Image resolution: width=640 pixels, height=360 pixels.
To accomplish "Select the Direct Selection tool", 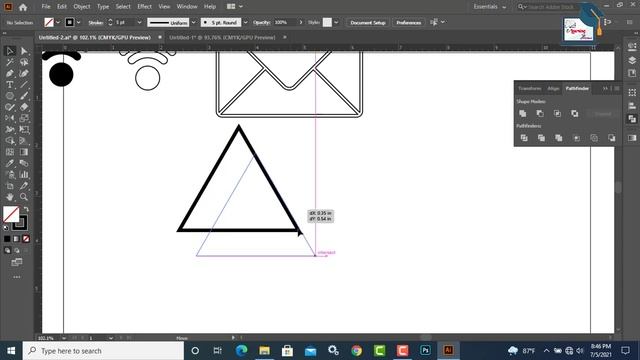I will tap(24, 51).
